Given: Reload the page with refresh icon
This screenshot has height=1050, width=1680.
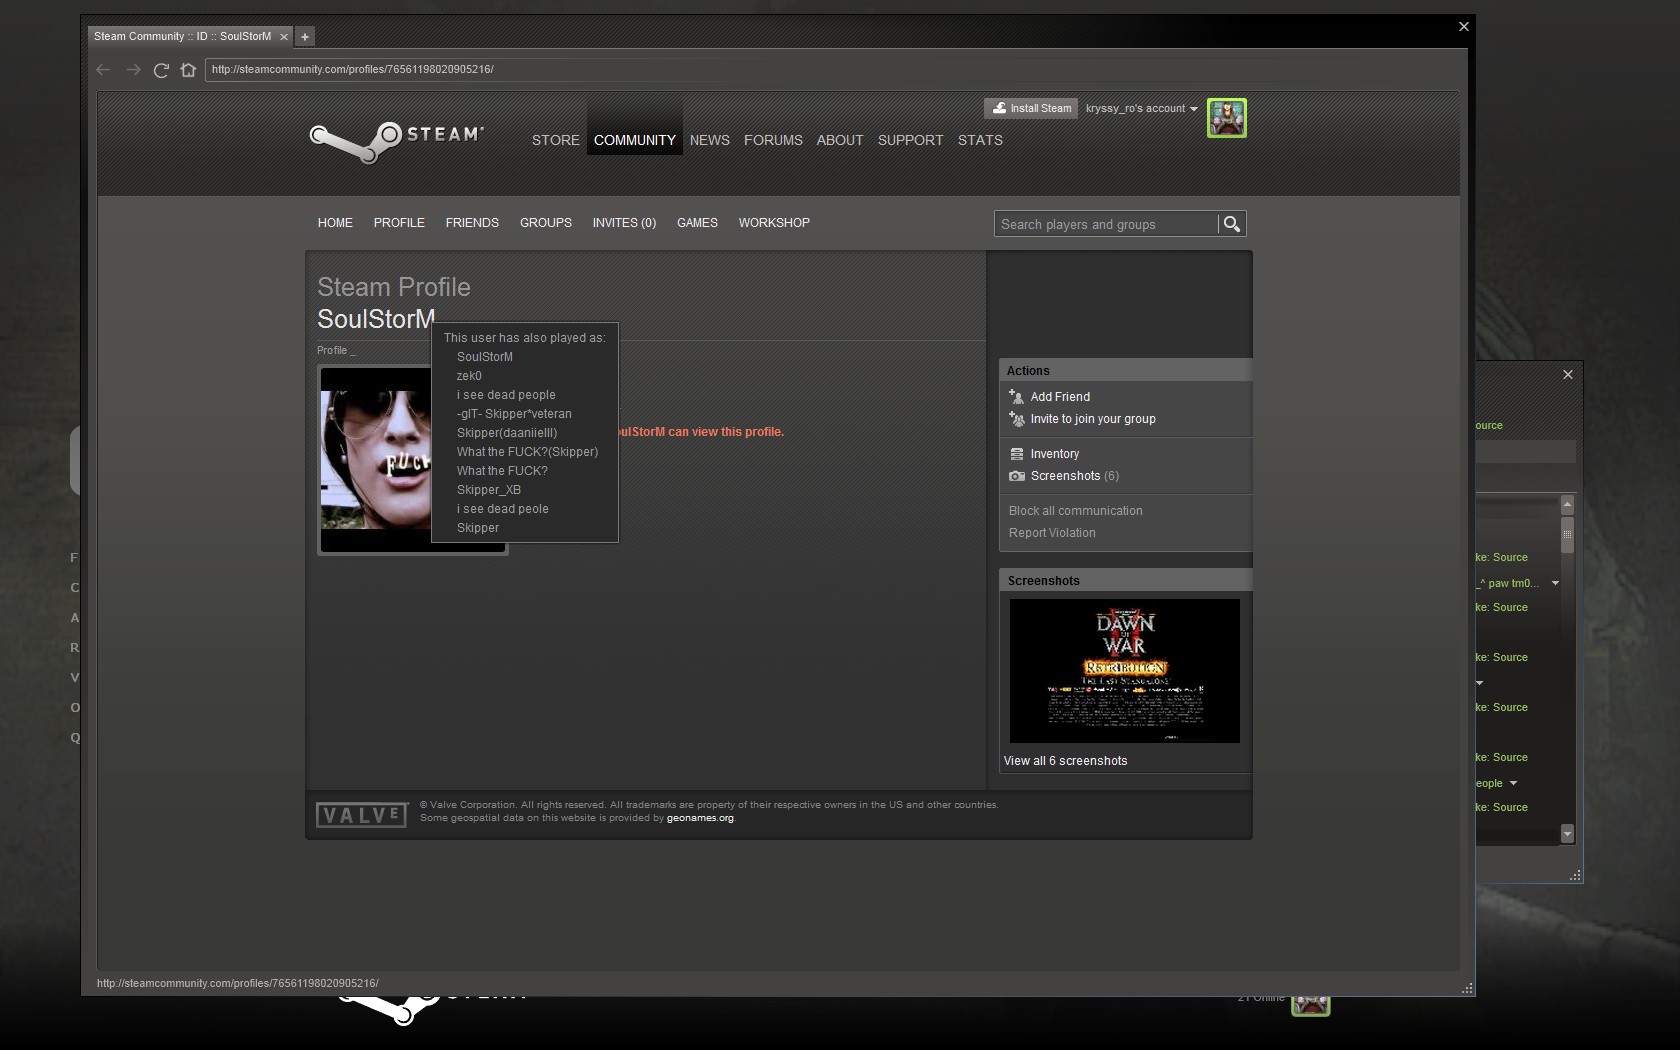Looking at the screenshot, I should pyautogui.click(x=161, y=69).
